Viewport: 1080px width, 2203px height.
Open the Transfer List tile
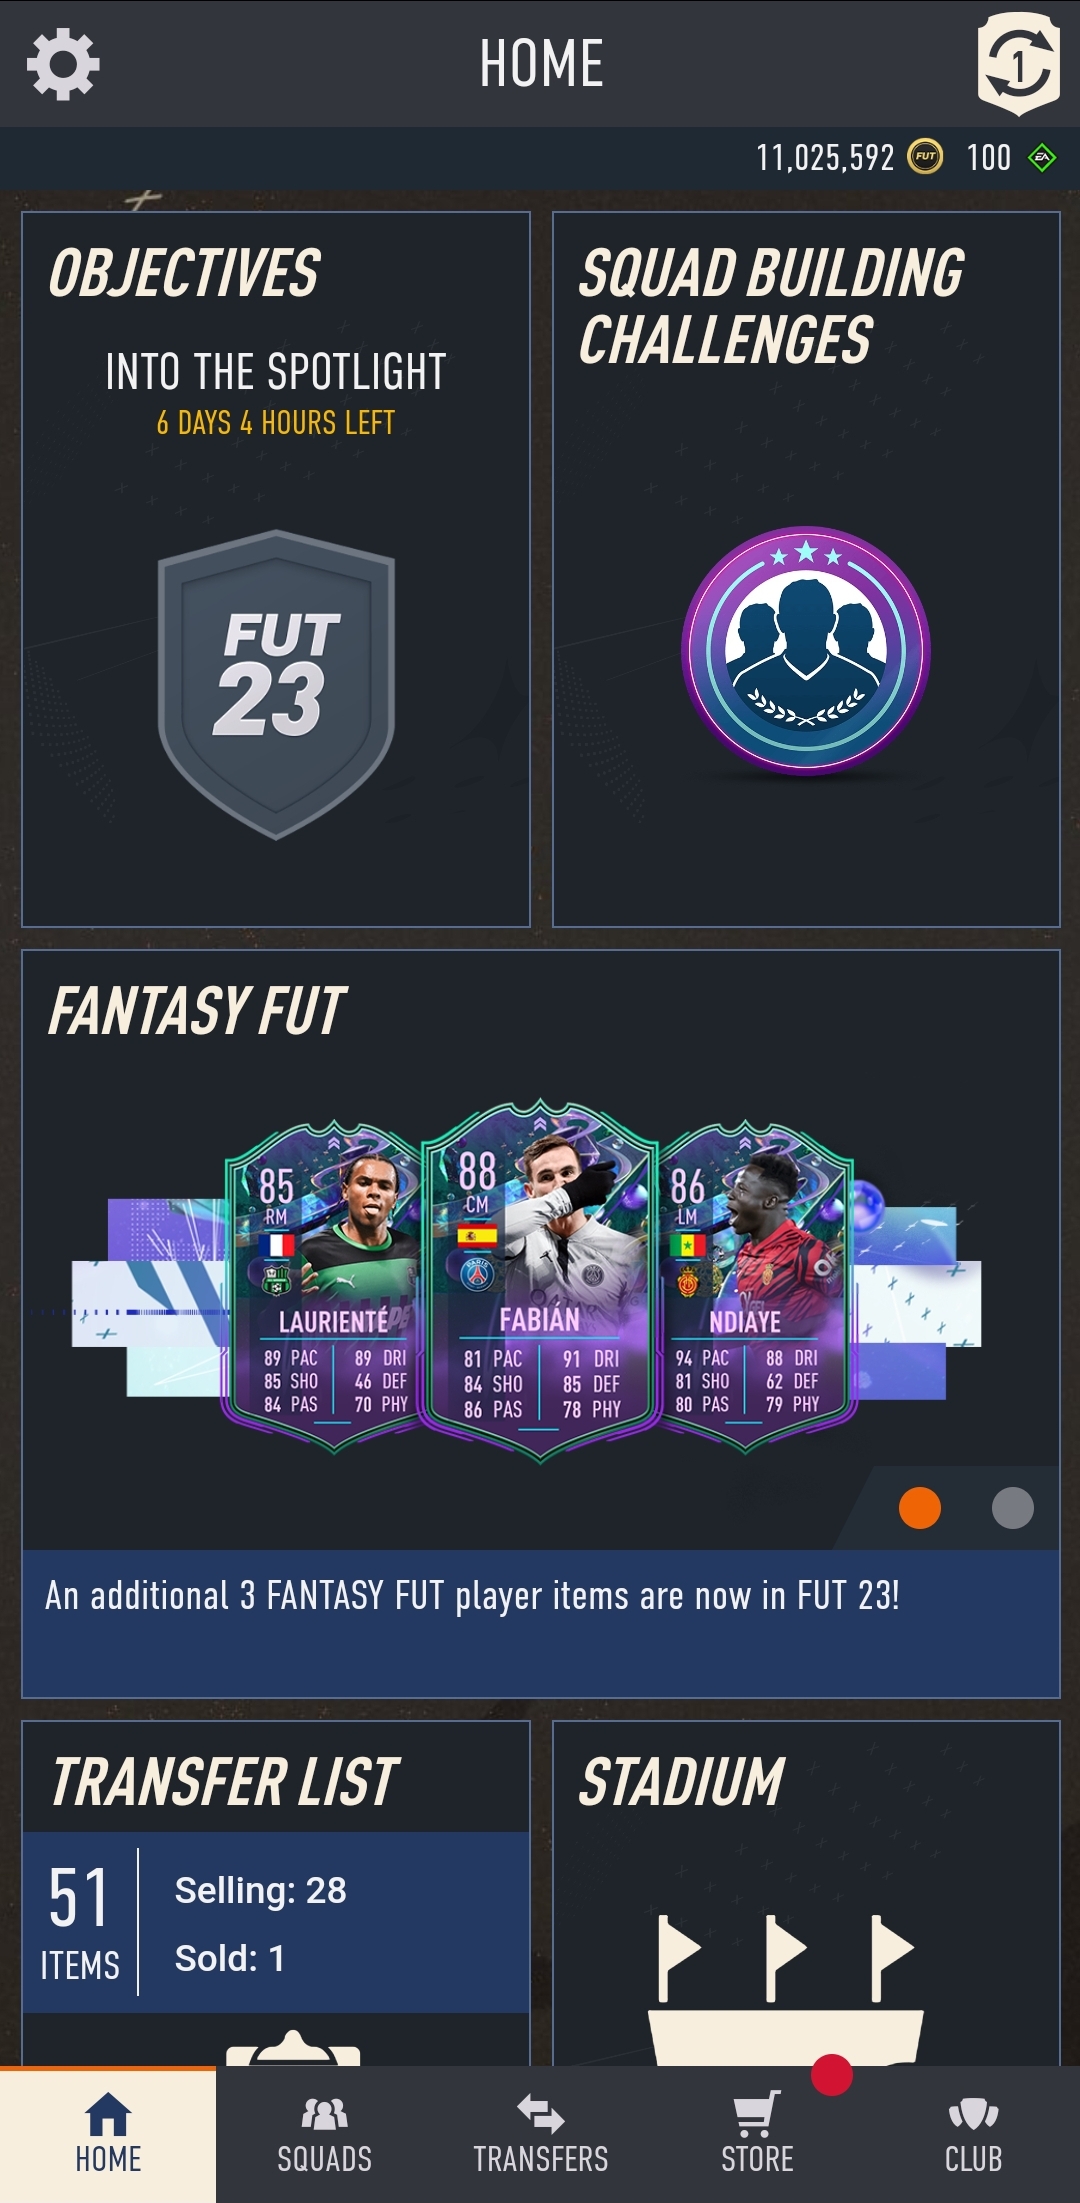tap(276, 1893)
